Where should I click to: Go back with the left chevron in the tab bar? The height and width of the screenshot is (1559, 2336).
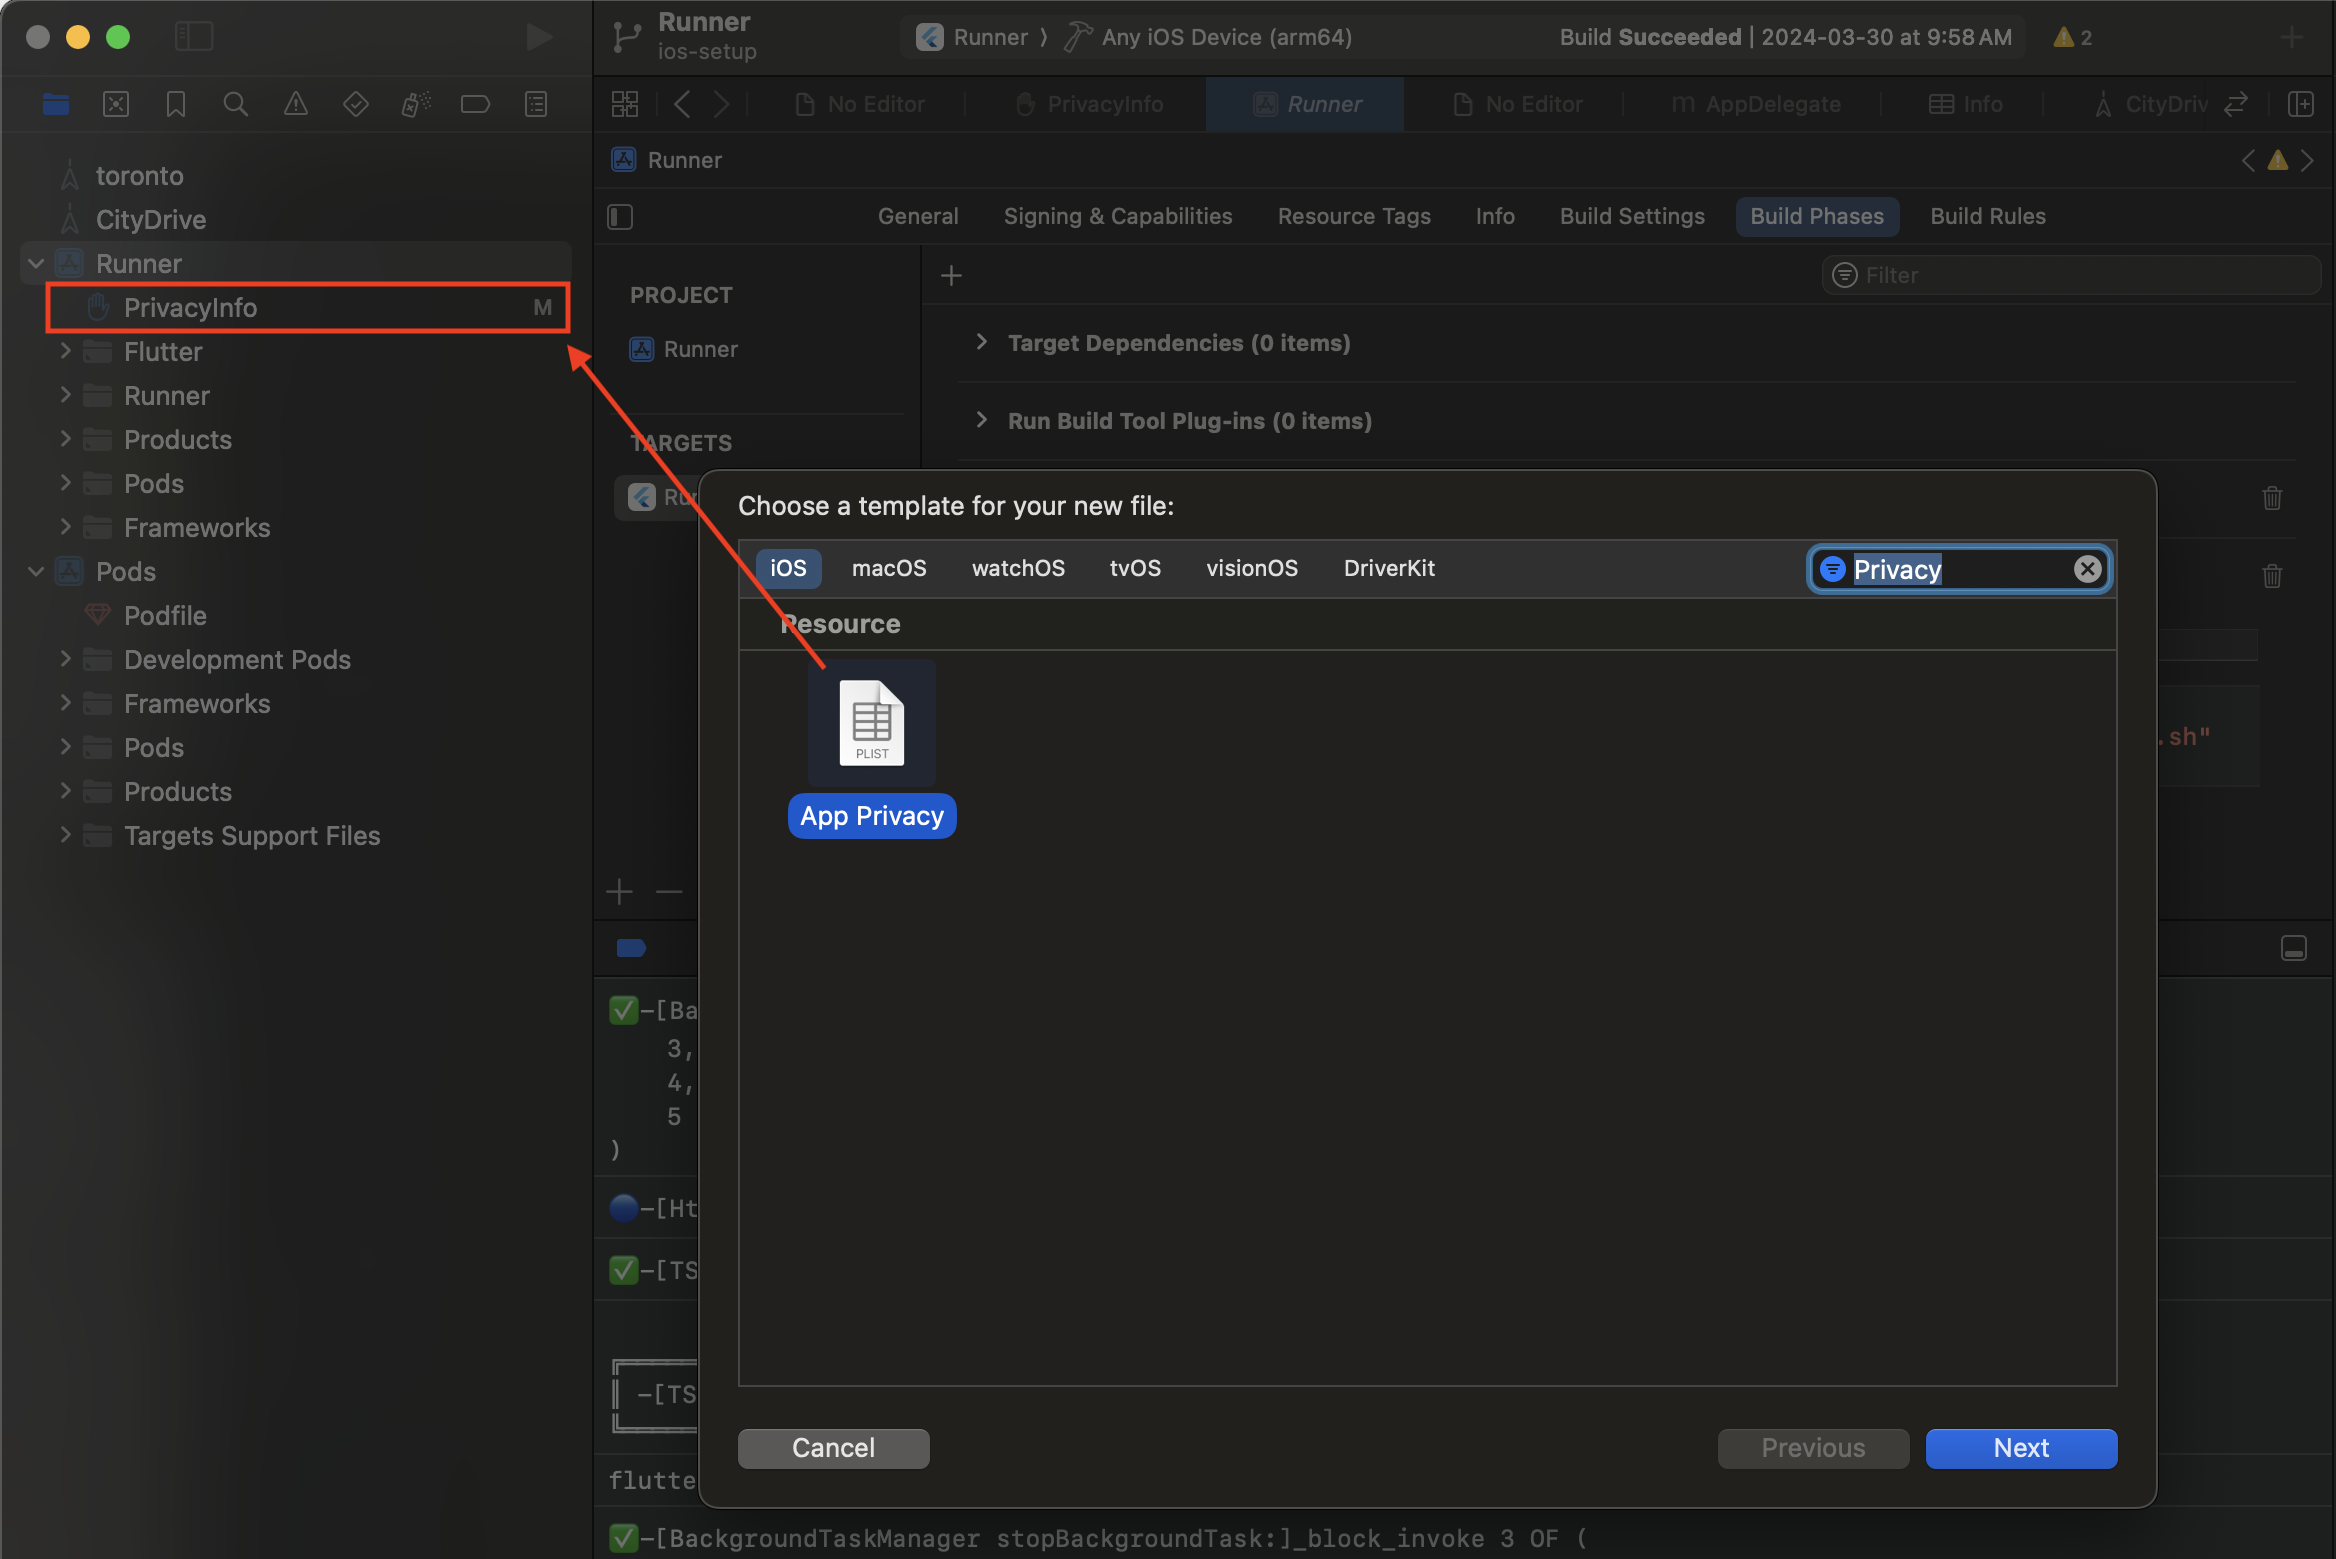pos(682,104)
